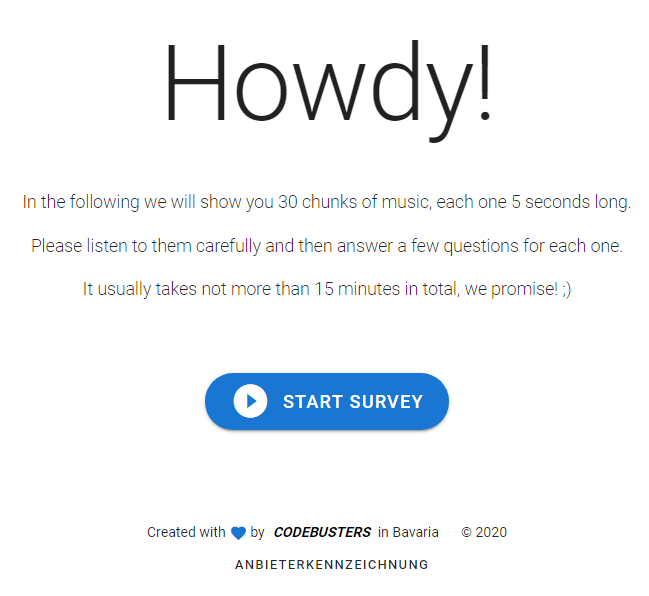The height and width of the screenshot is (596, 649).
Task: Click the 'Created with' footer text
Action: [x=186, y=532]
